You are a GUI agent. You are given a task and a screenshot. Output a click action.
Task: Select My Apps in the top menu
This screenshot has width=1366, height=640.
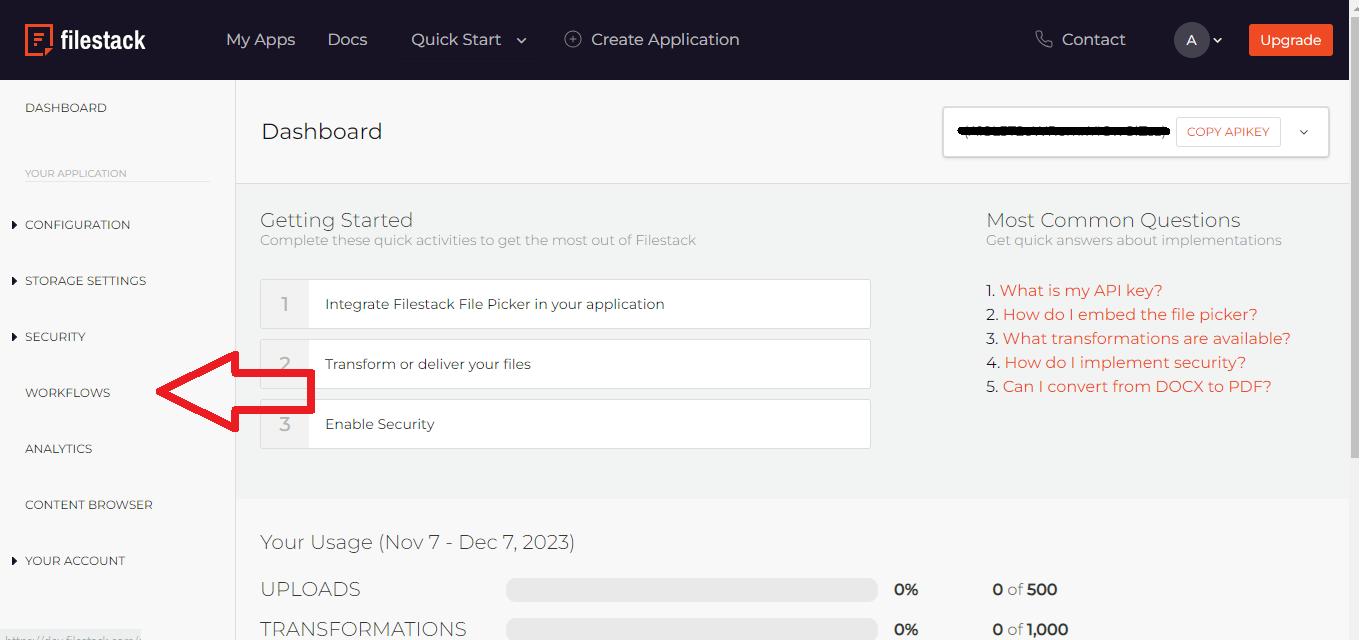260,39
